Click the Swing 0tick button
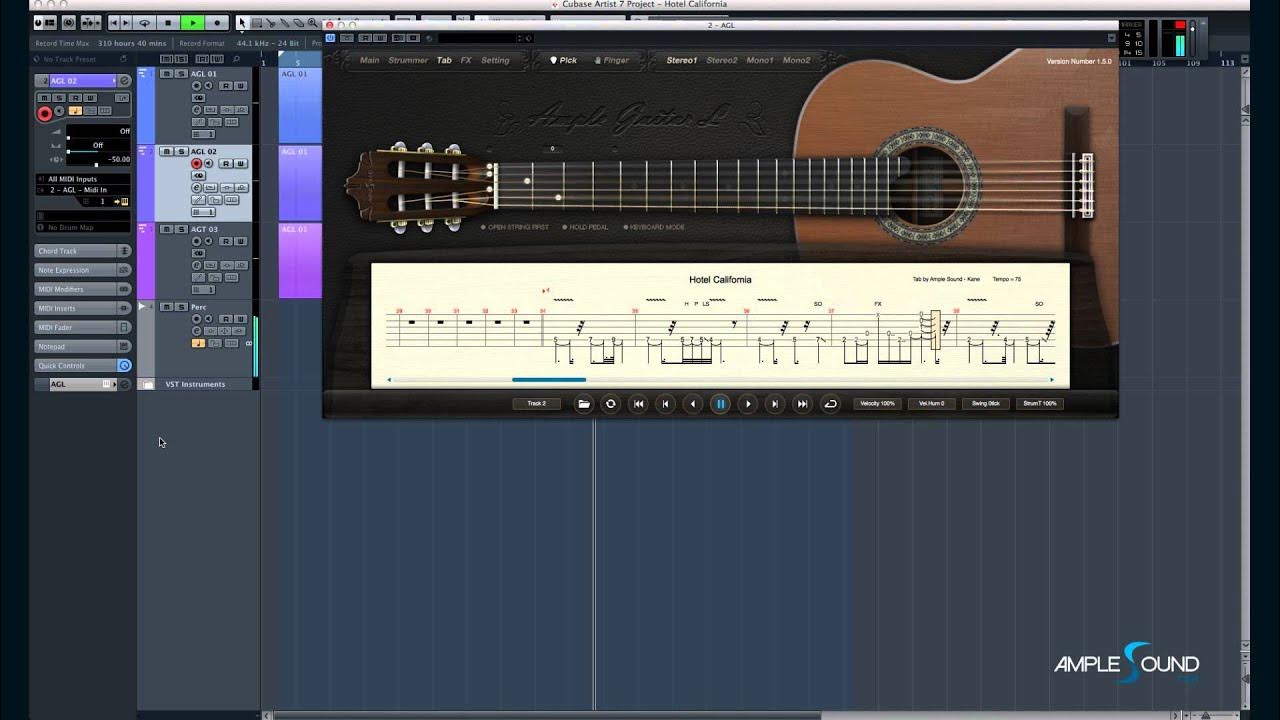The image size is (1280, 720). 986,404
